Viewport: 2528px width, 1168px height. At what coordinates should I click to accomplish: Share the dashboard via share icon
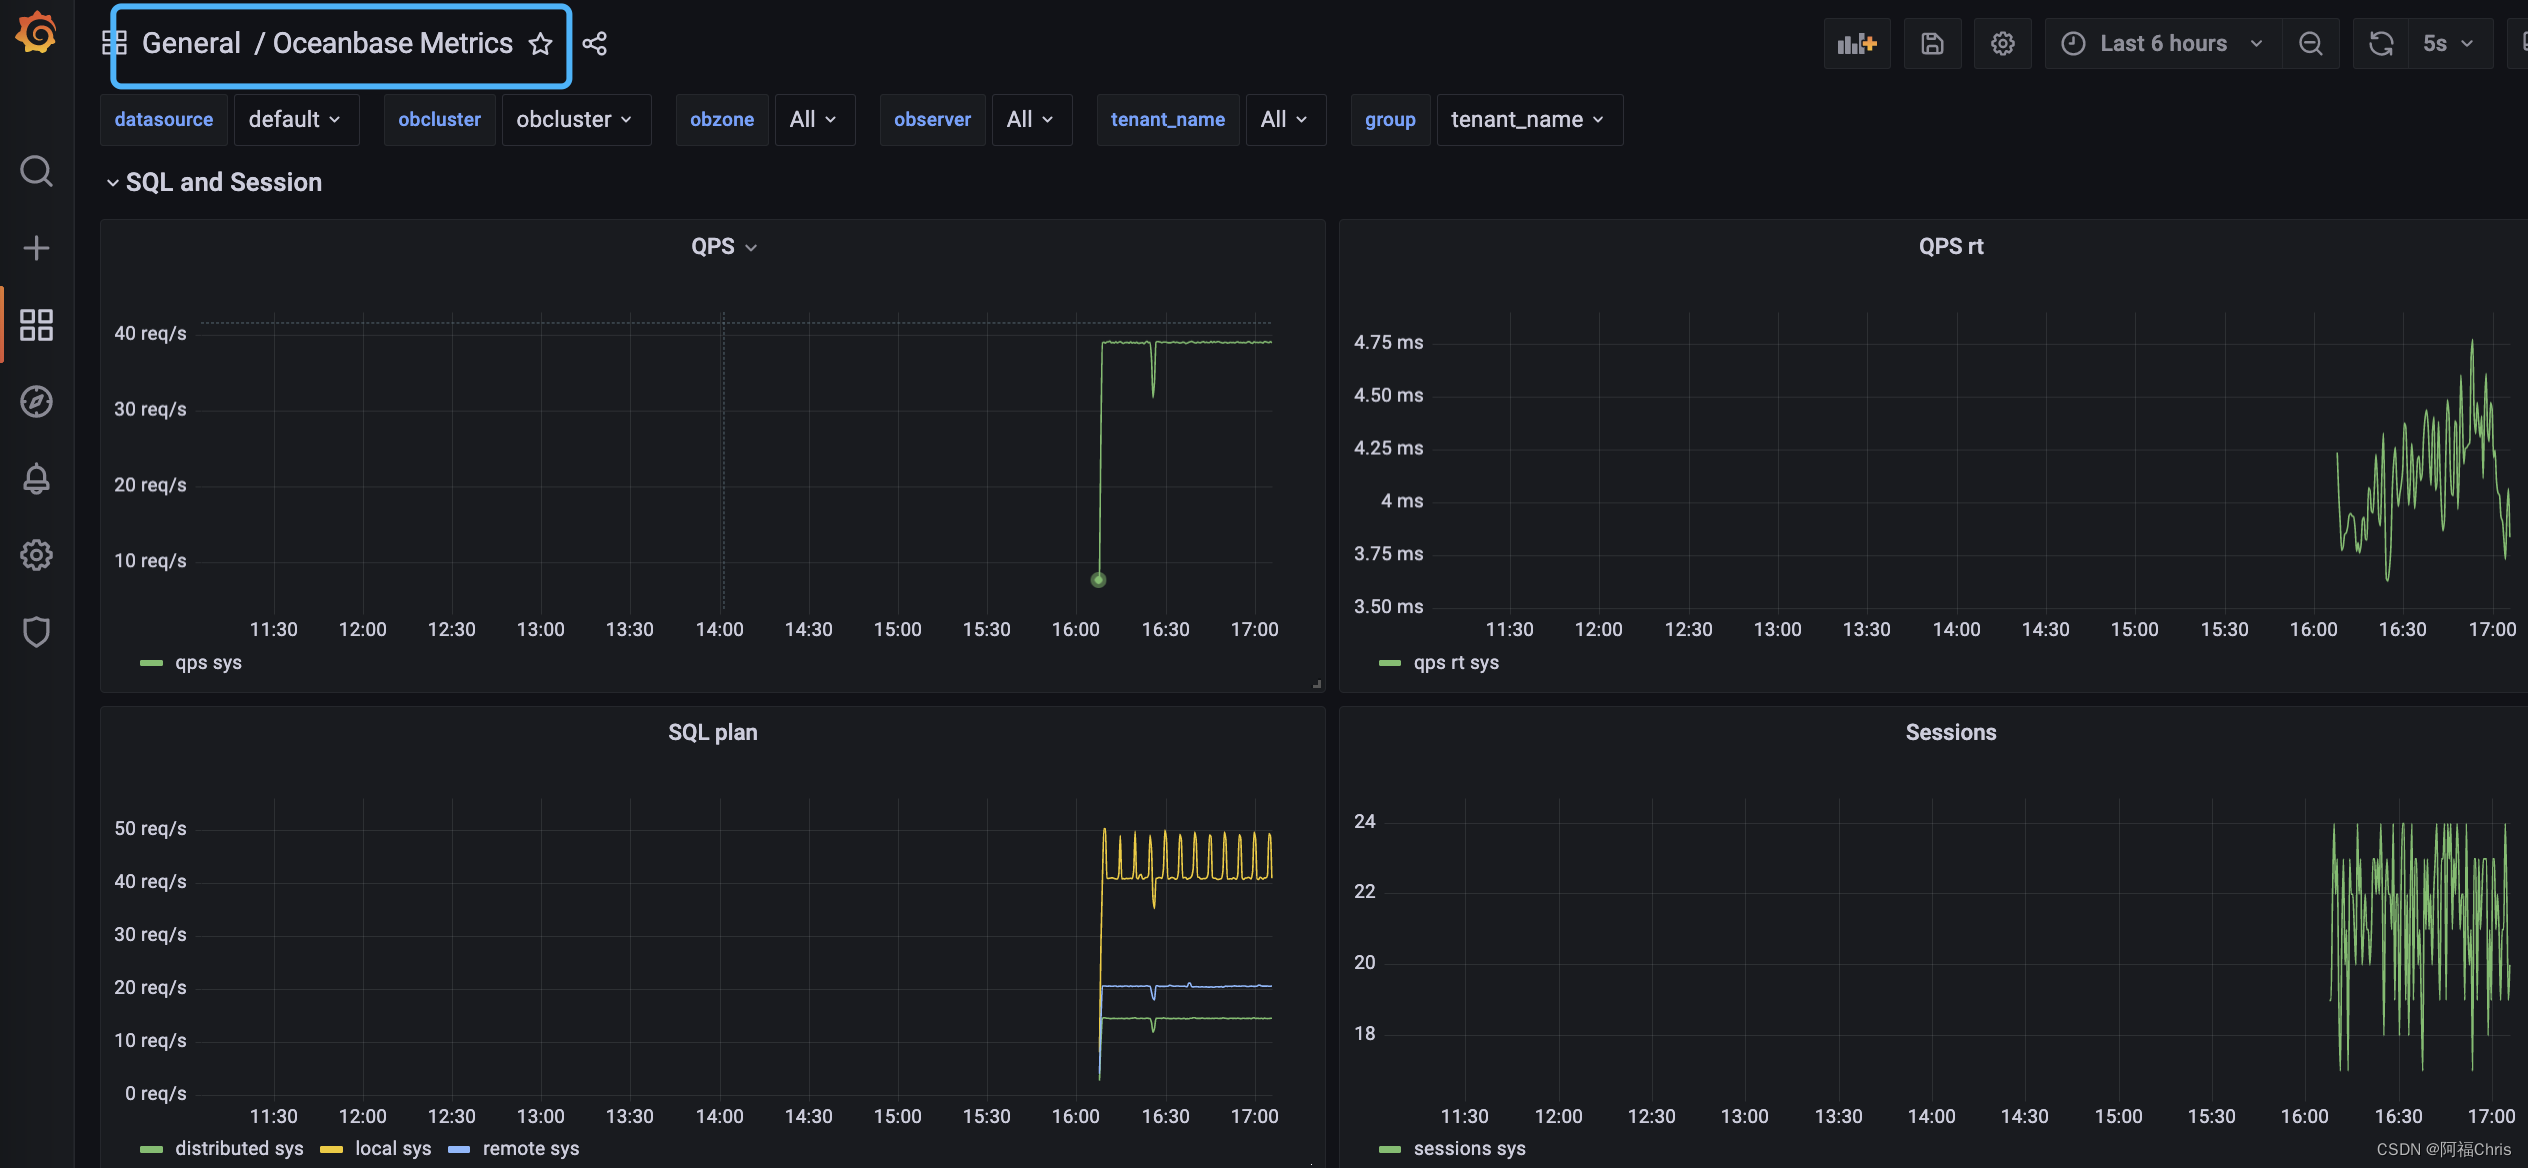pos(595,44)
